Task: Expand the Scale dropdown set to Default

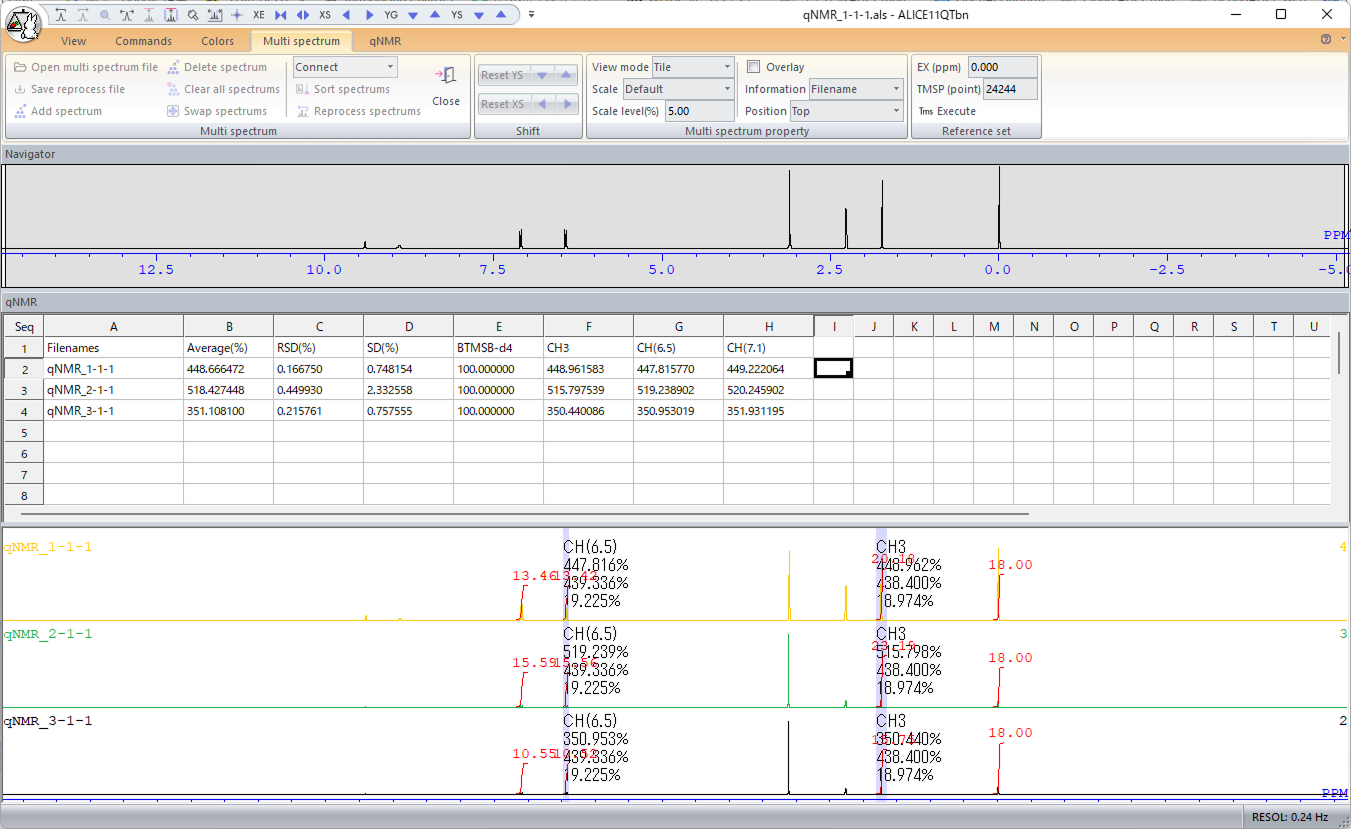Action: pos(677,89)
